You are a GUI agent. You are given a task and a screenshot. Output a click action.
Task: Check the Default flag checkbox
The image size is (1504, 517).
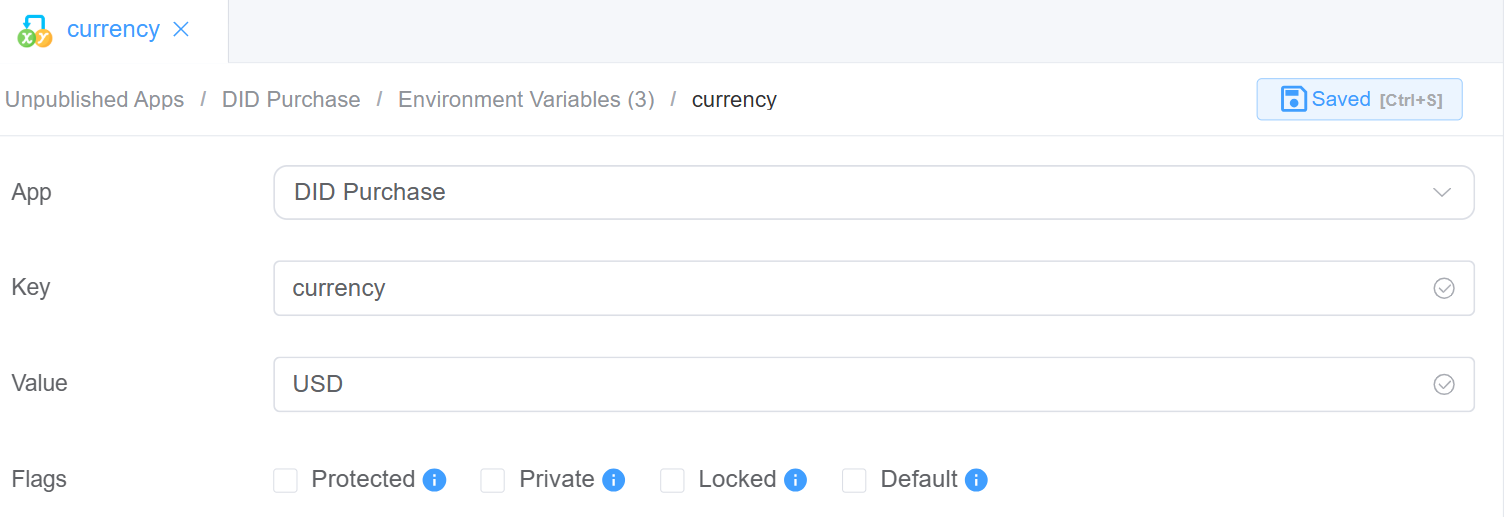point(854,481)
